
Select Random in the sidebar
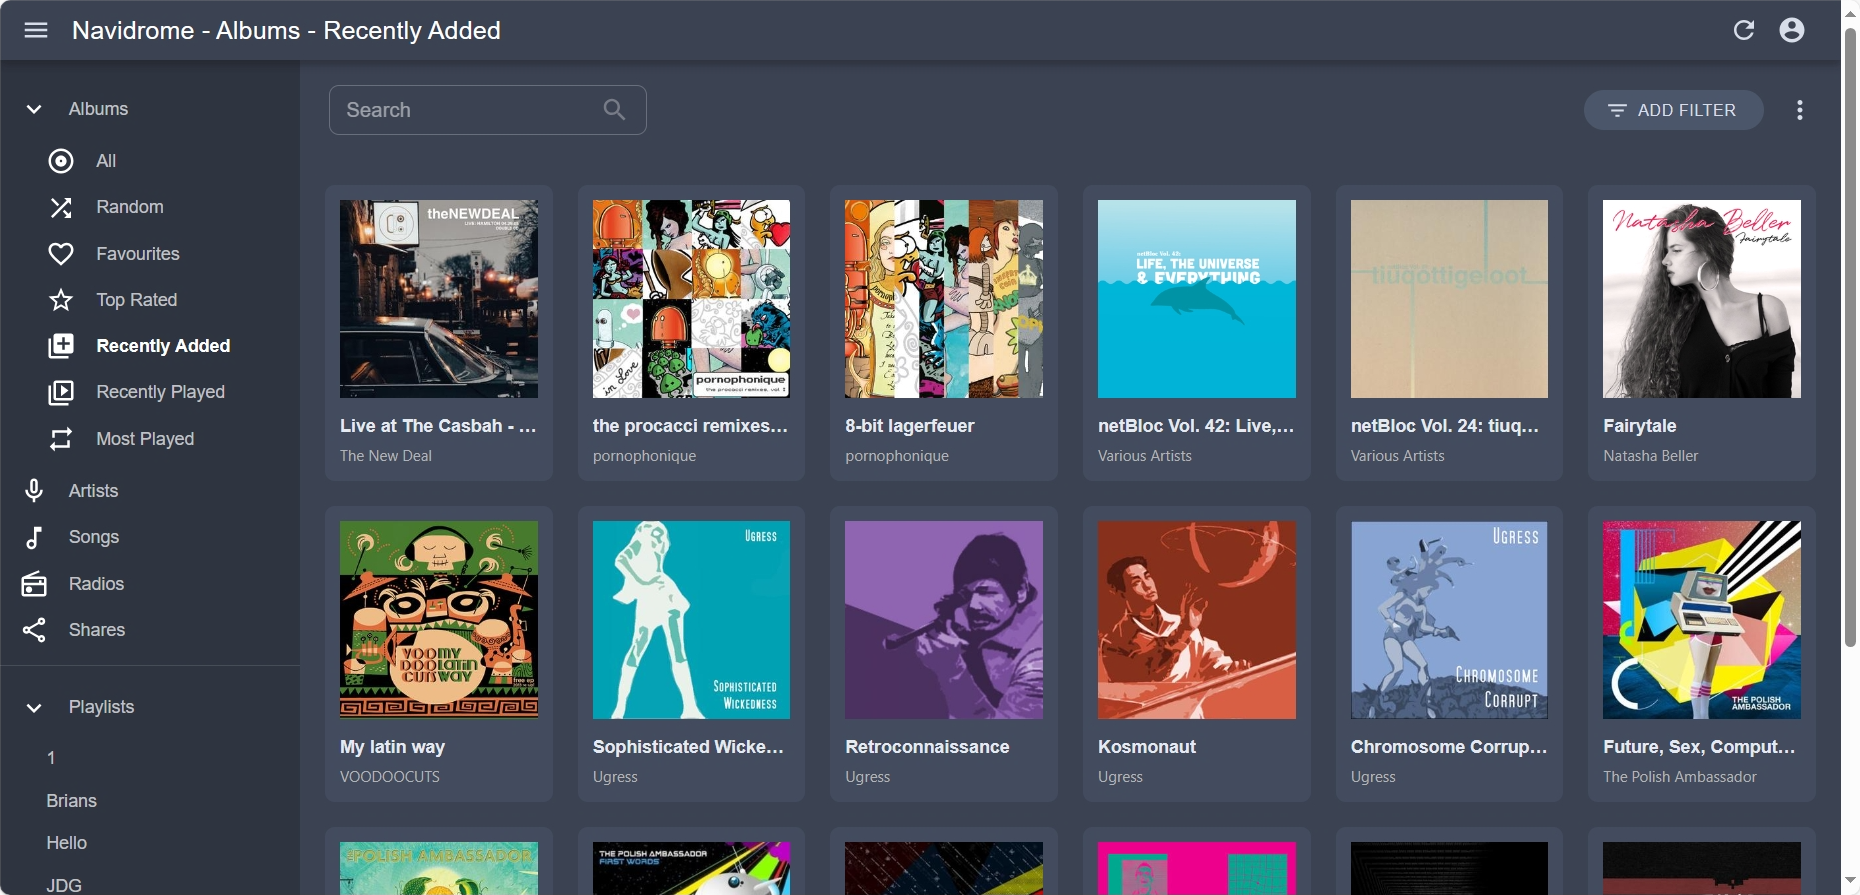(x=150, y=207)
